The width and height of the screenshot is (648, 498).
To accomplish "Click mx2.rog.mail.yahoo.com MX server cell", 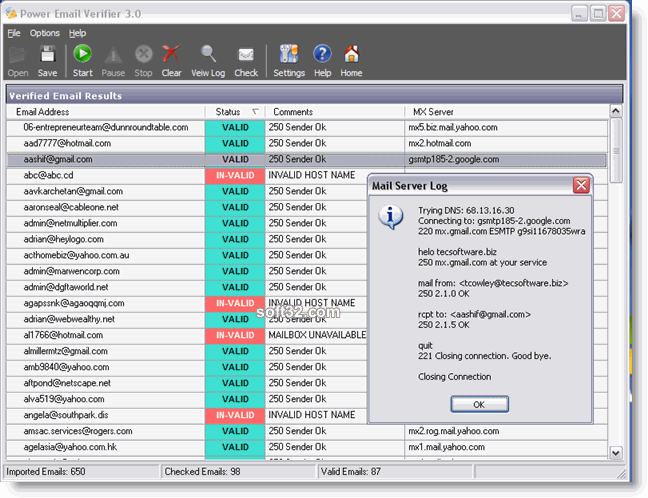I will click(506, 431).
